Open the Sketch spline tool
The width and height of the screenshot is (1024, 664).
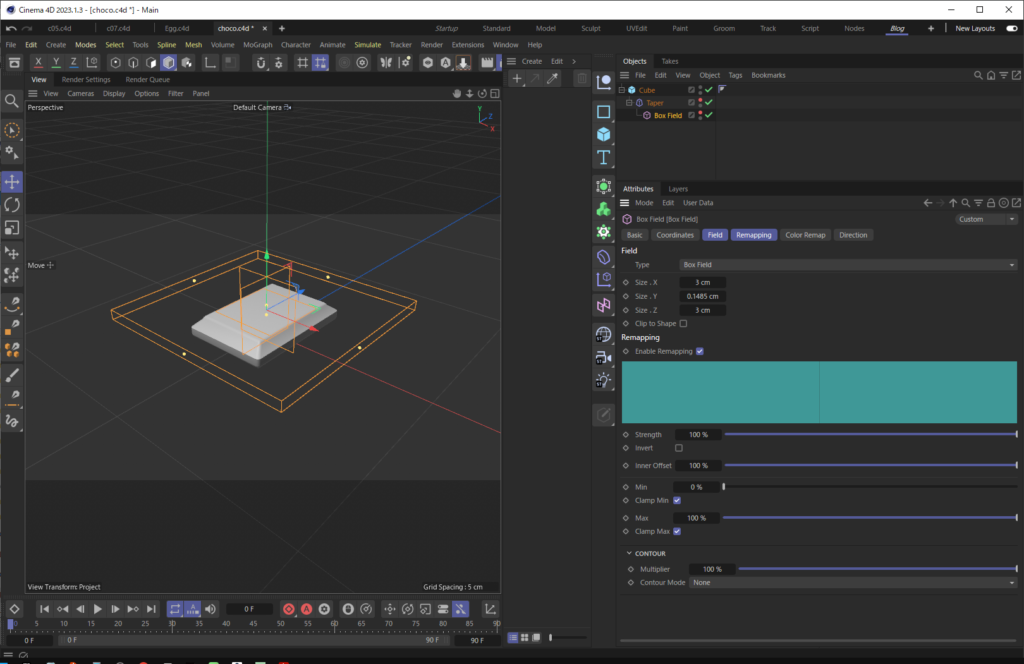(x=13, y=421)
